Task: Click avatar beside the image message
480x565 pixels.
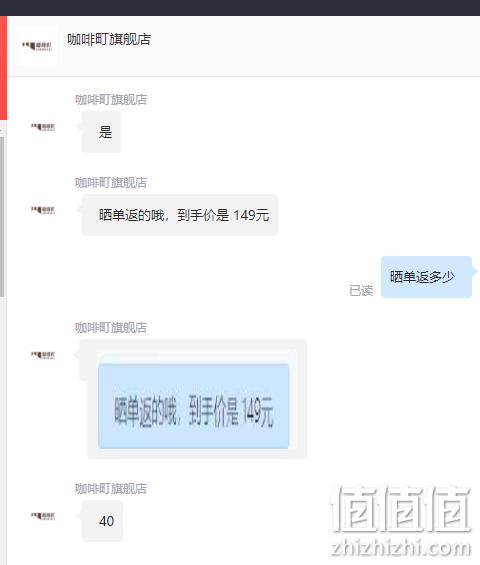Action: 43,355
